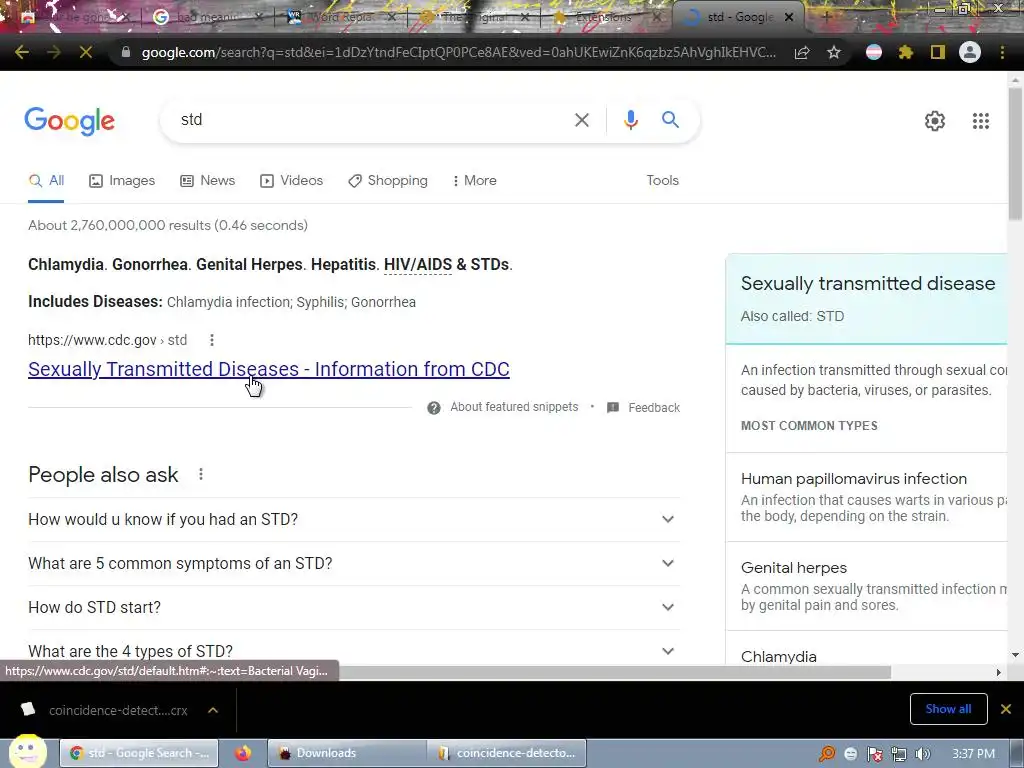1024x768 pixels.
Task: Open Genital herpes entry
Action: 793,568
